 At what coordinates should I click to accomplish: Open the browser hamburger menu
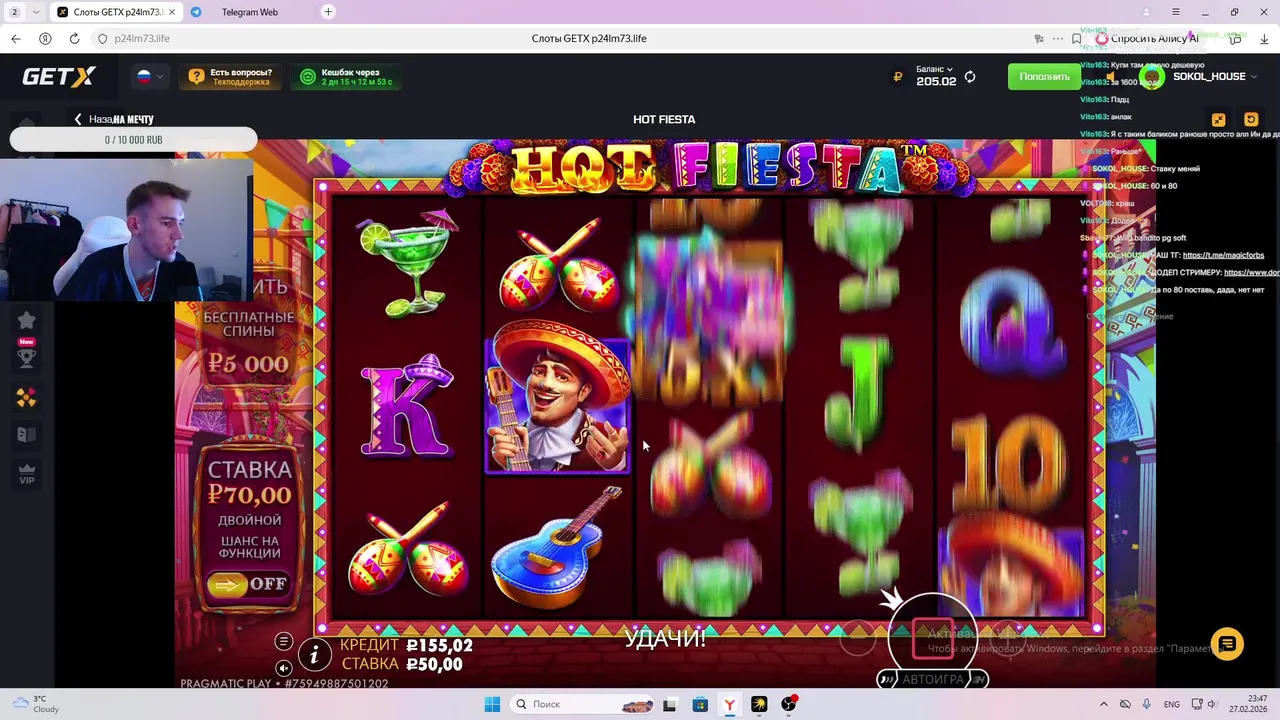(1175, 12)
